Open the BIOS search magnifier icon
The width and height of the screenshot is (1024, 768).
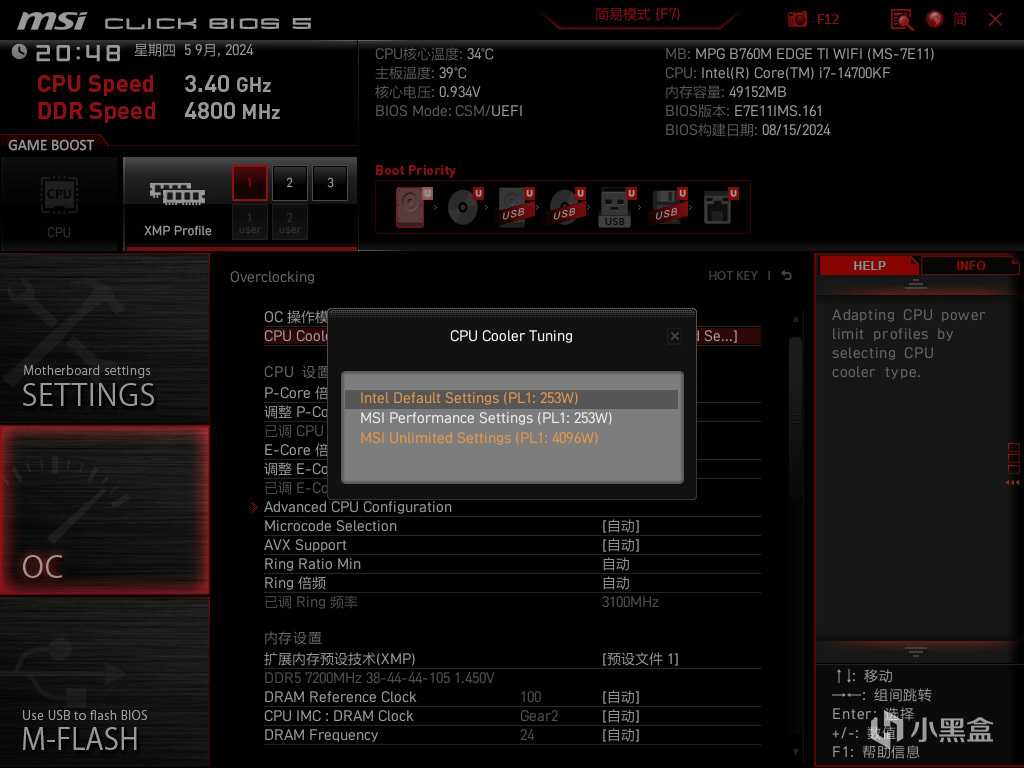pos(902,20)
